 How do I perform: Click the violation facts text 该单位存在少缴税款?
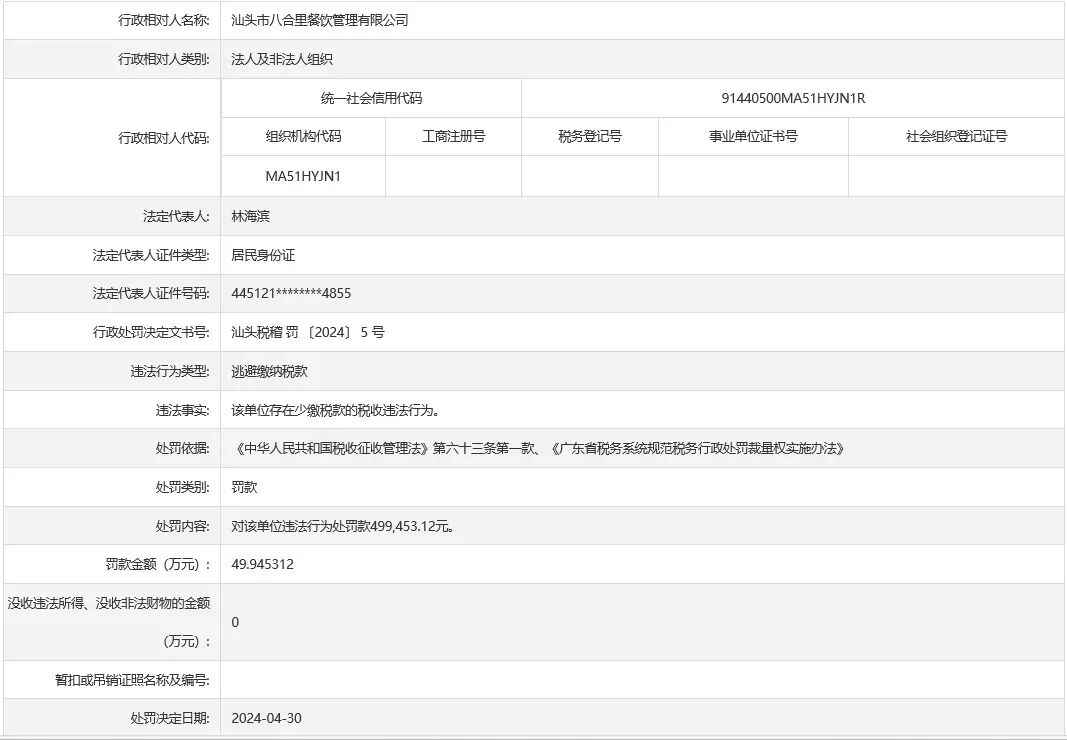click(x=335, y=410)
